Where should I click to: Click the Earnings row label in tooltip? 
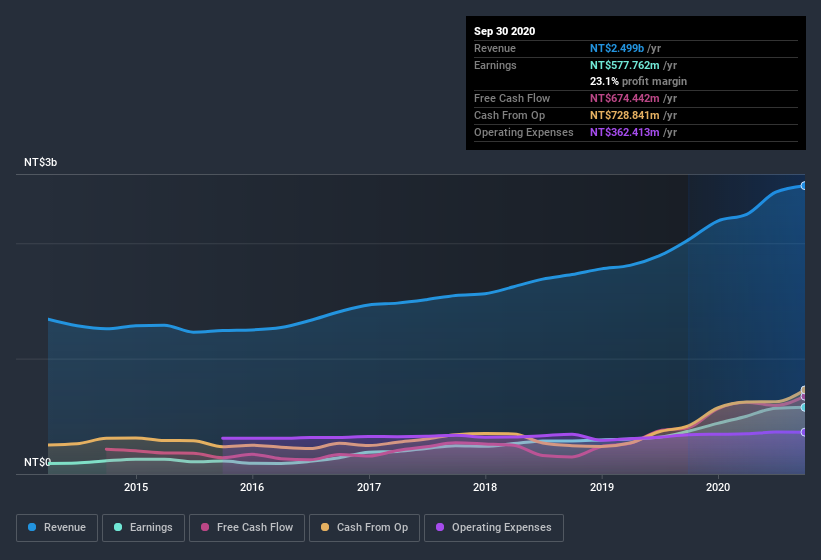click(x=495, y=65)
